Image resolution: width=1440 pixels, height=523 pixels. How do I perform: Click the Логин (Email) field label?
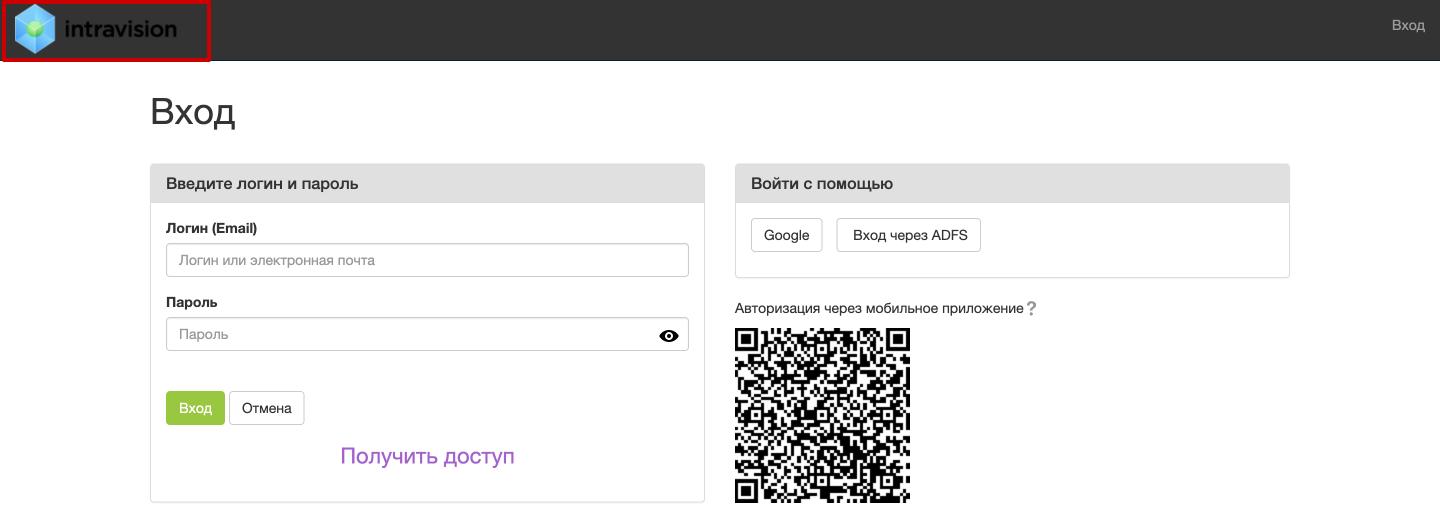(211, 228)
